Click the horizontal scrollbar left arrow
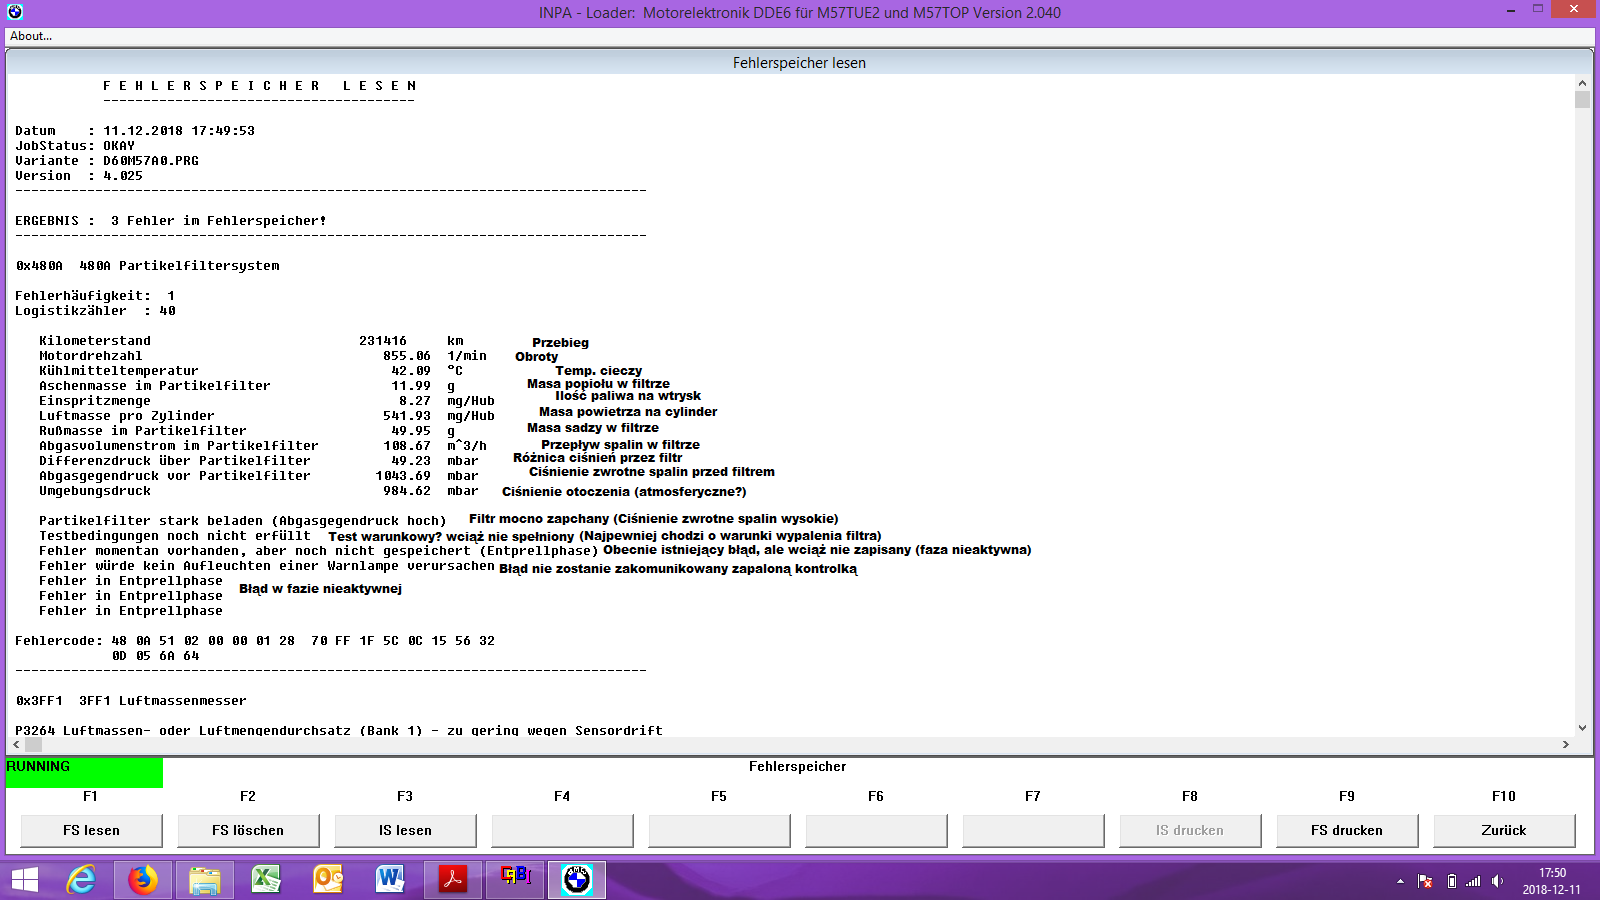The image size is (1600, 900). pyautogui.click(x=16, y=745)
